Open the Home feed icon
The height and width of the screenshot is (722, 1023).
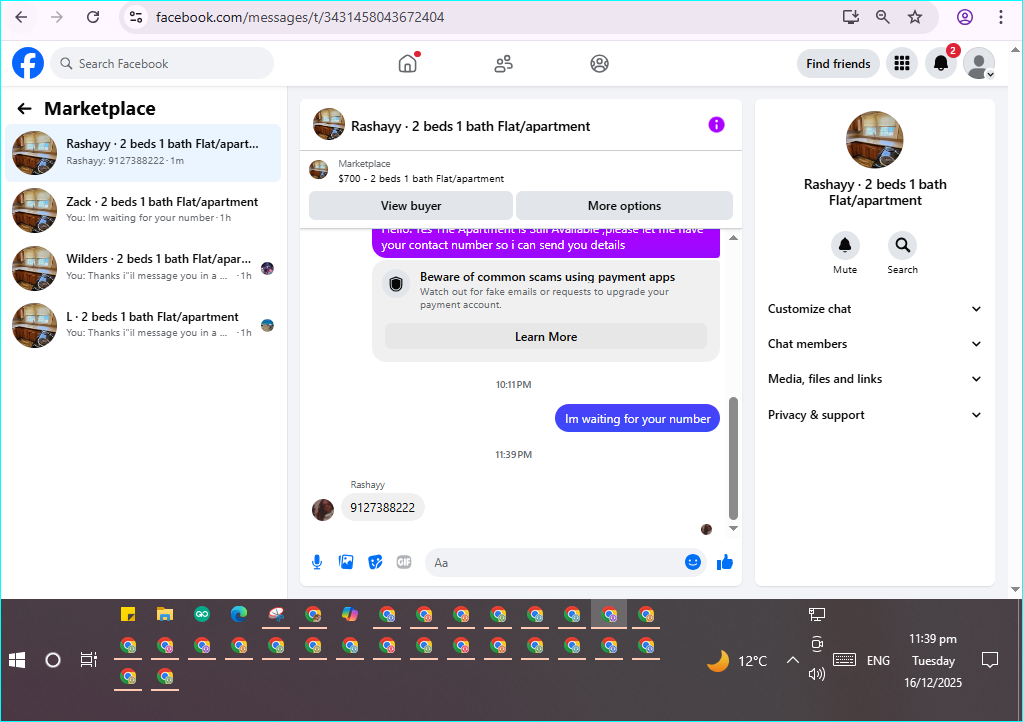coord(408,63)
